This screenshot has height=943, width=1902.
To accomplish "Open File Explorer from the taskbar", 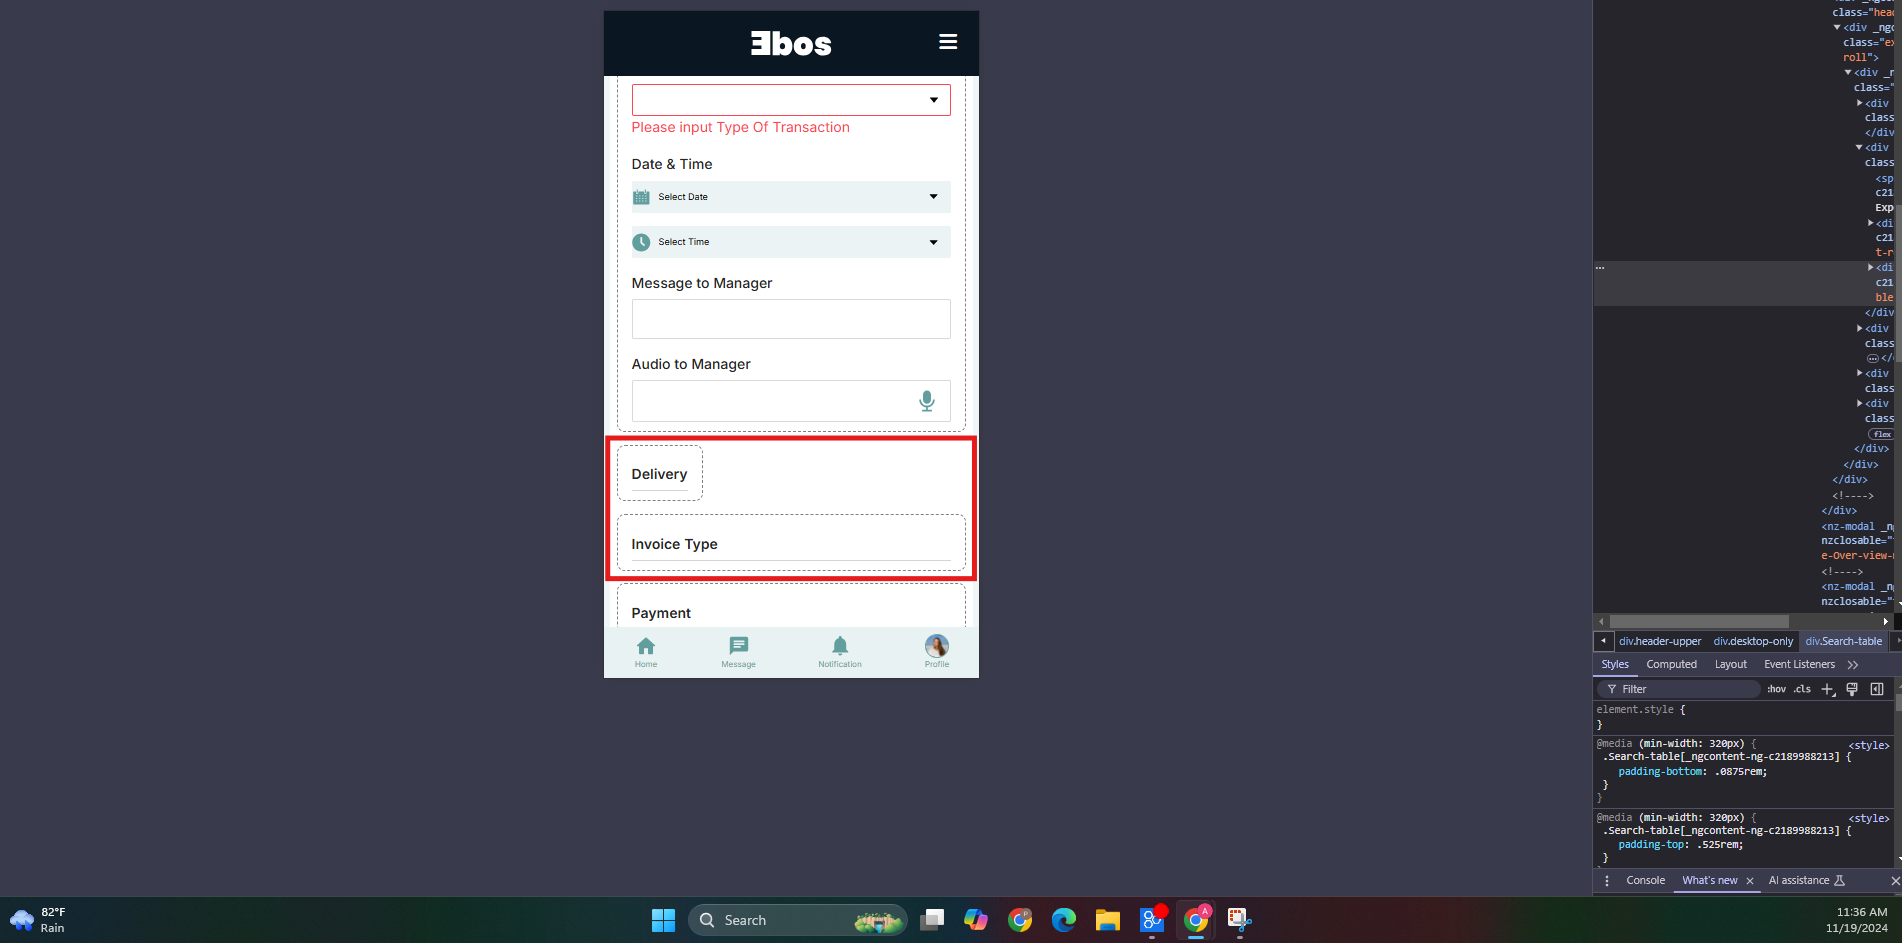I will [x=1108, y=920].
